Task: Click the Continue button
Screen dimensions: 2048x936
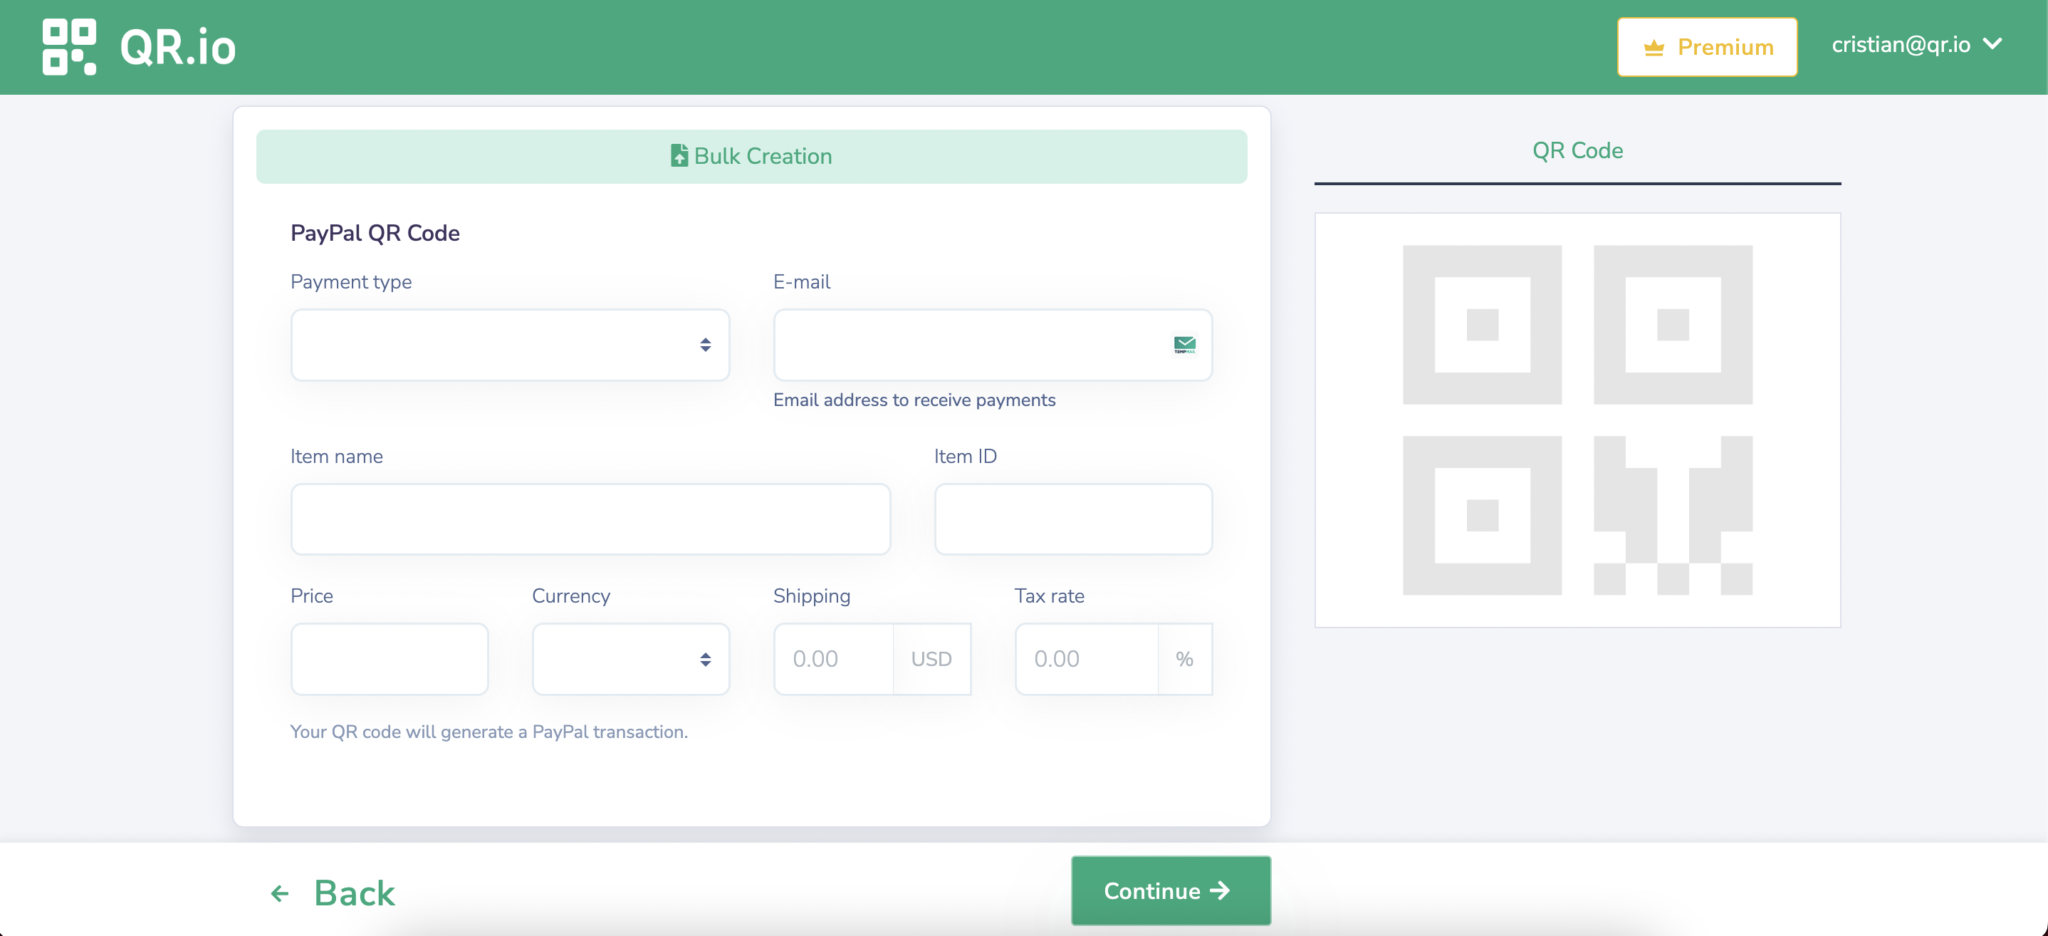Action: click(1170, 890)
